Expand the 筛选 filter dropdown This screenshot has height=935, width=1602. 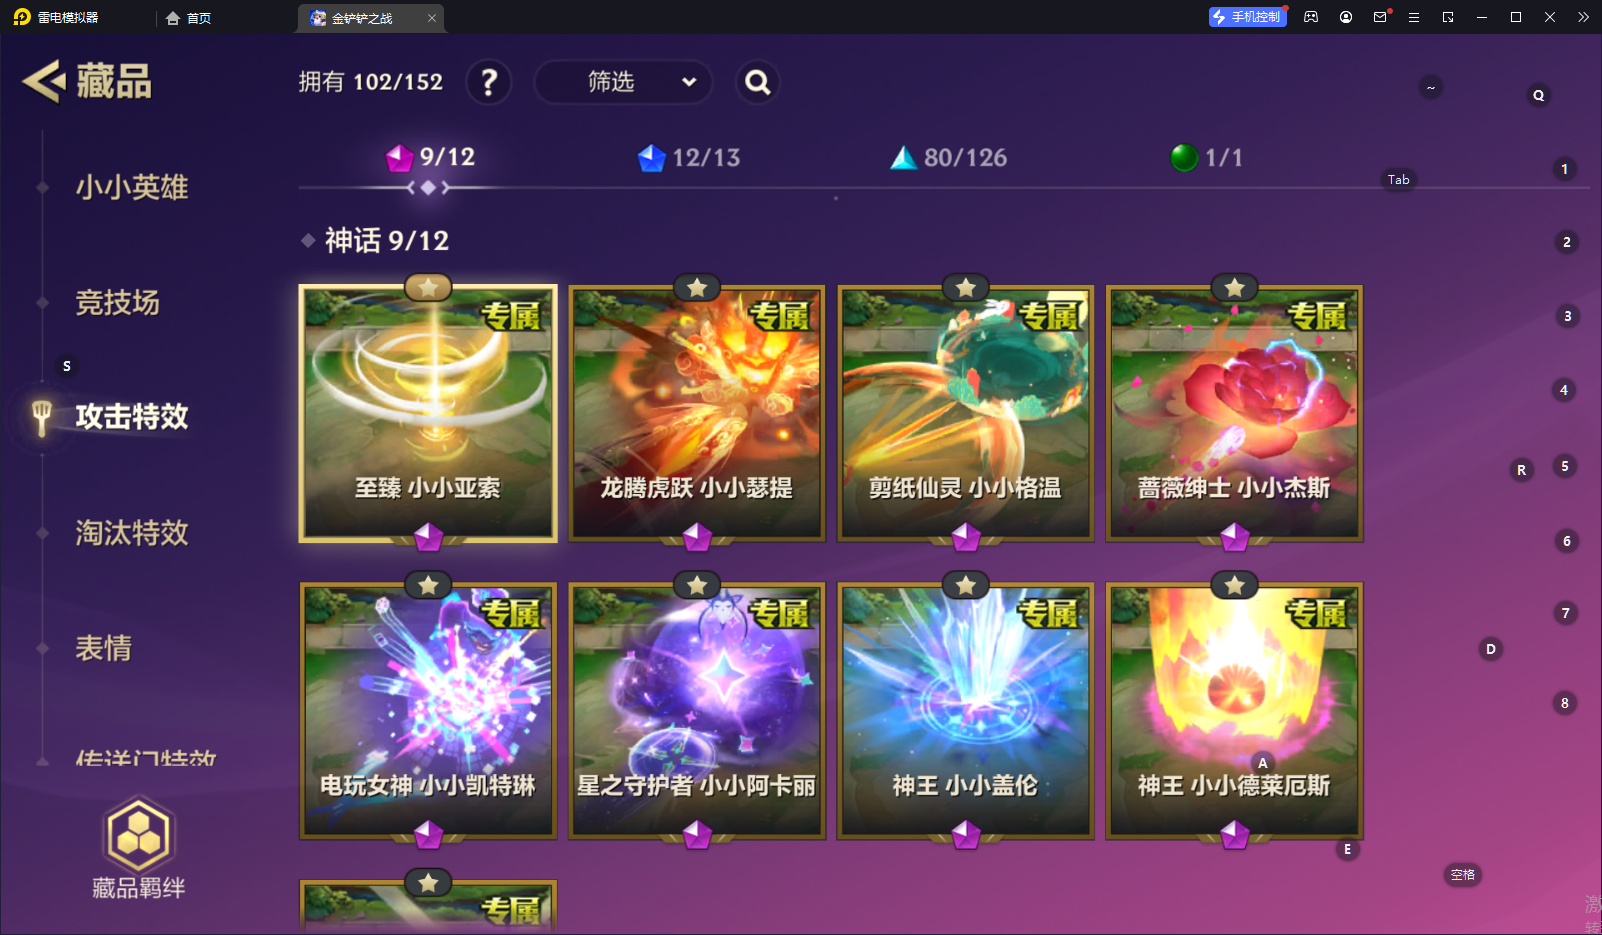click(x=623, y=82)
